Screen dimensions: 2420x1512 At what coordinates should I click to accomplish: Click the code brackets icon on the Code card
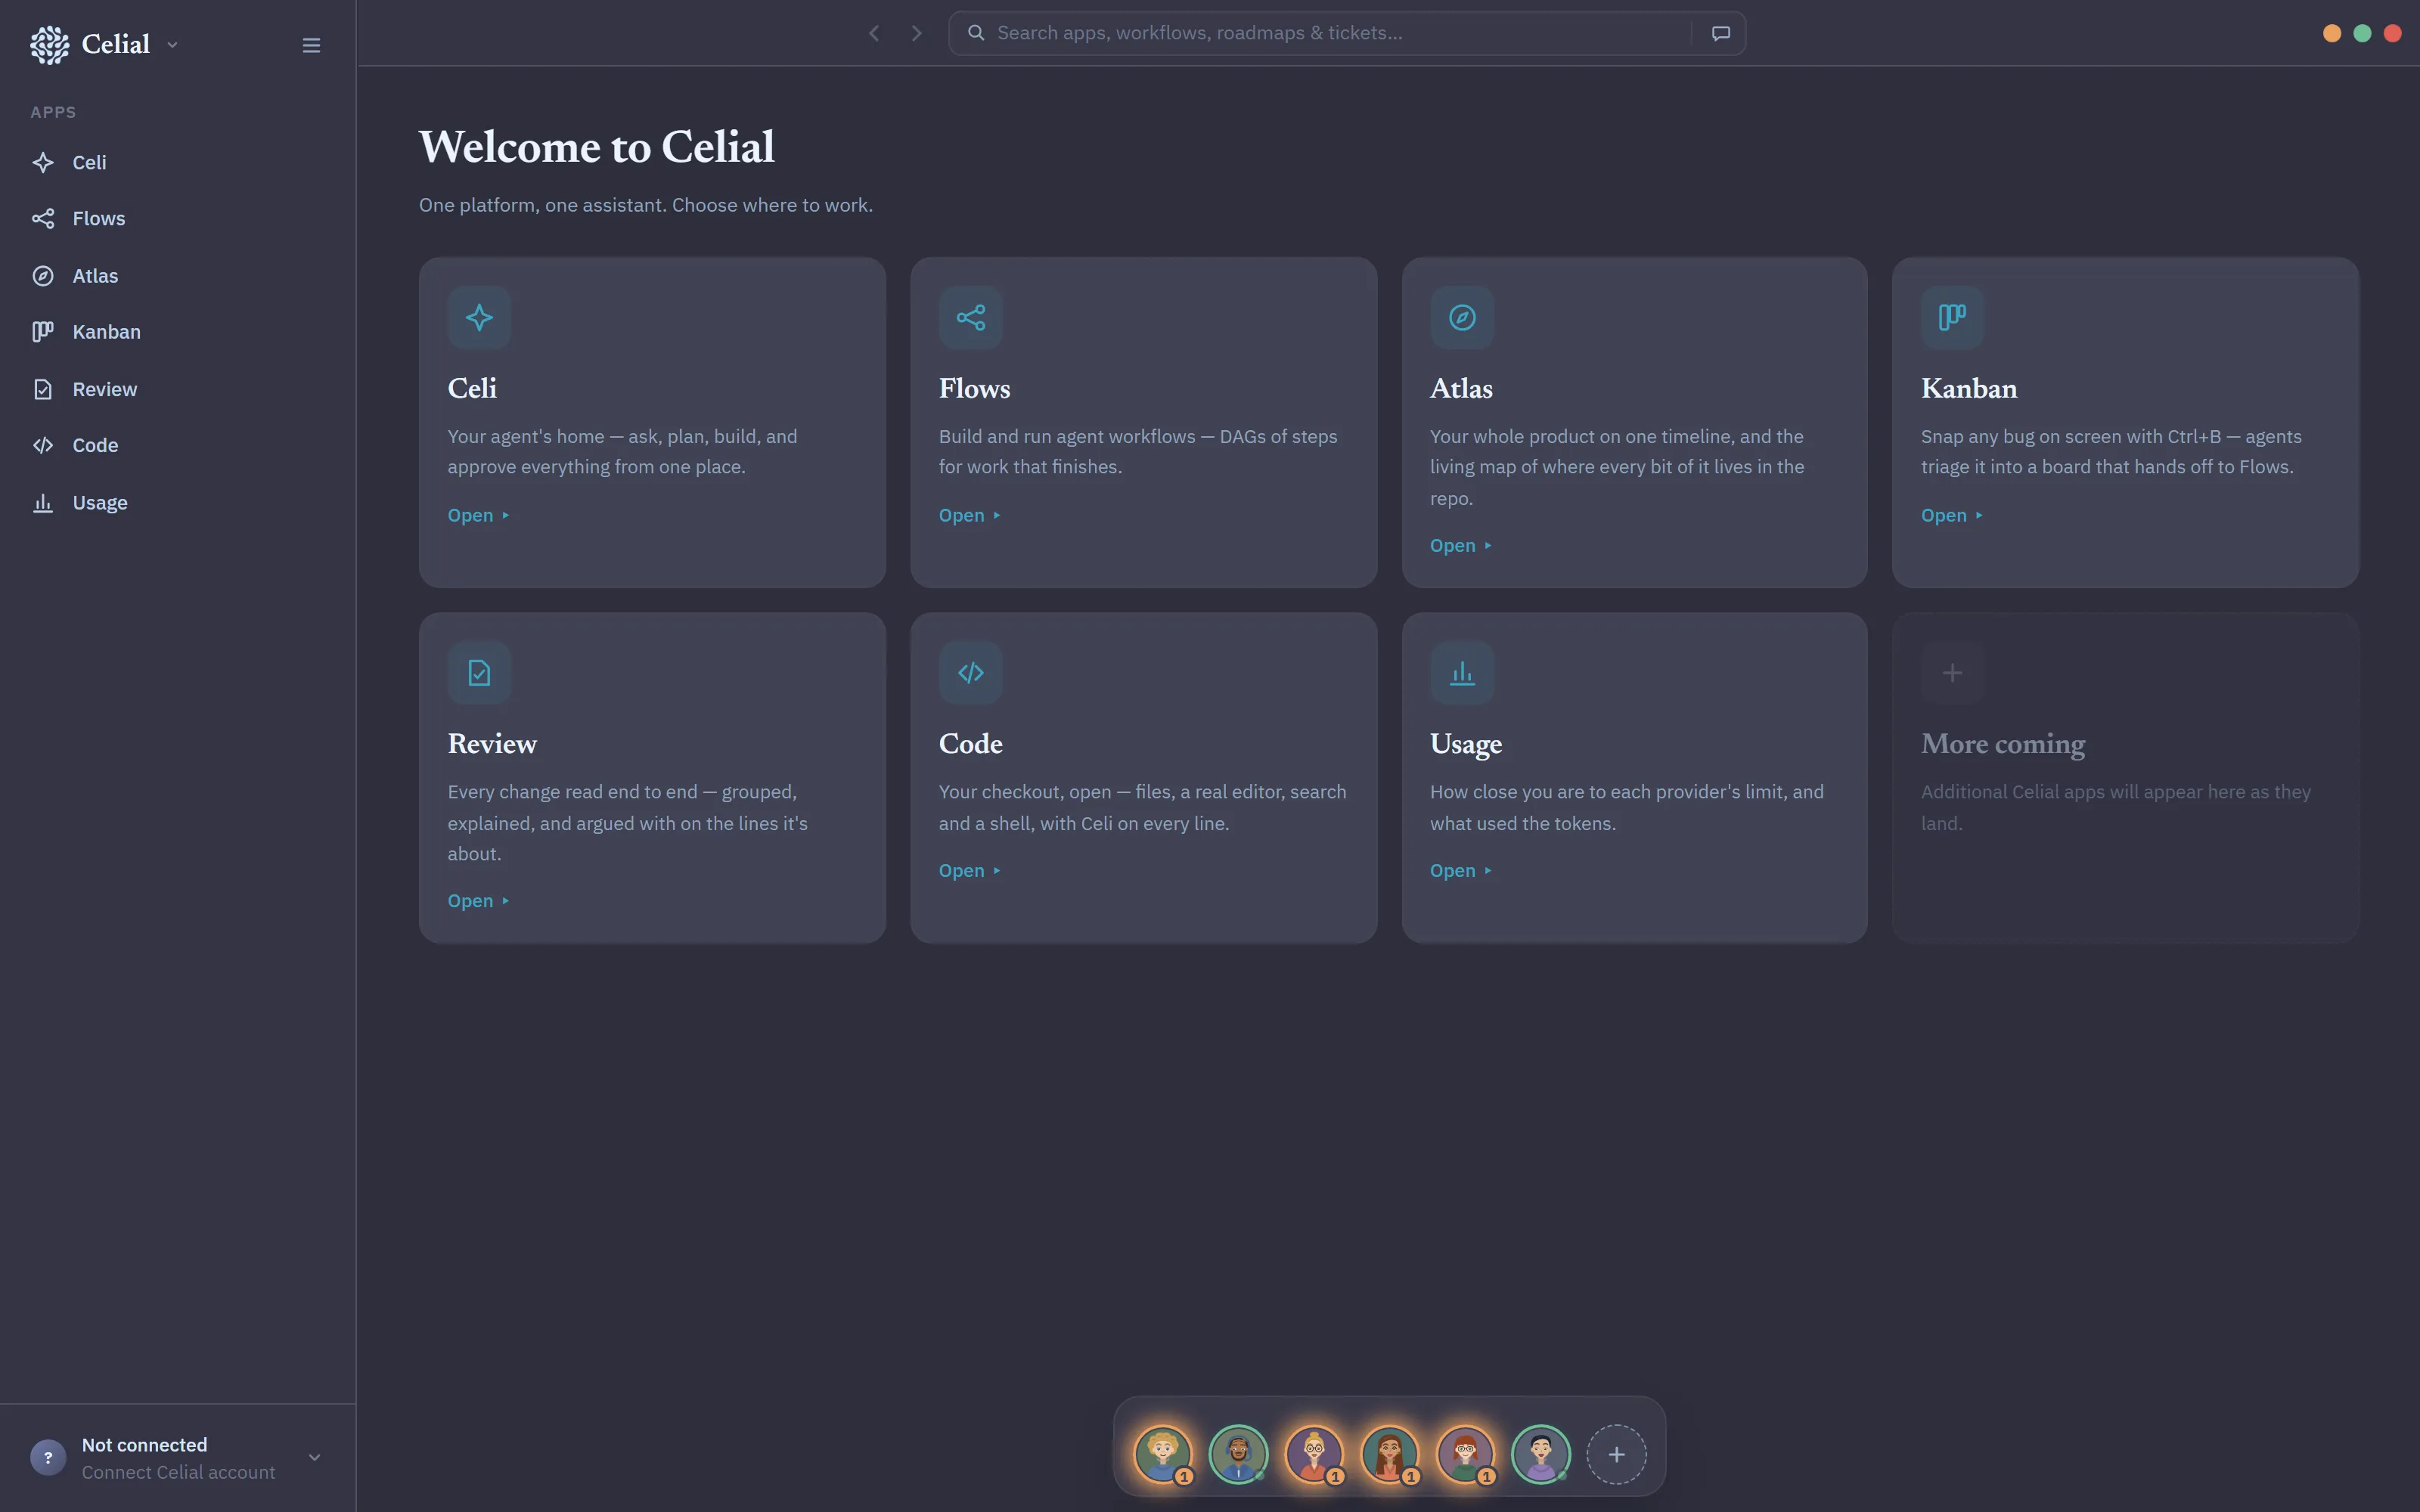point(970,673)
